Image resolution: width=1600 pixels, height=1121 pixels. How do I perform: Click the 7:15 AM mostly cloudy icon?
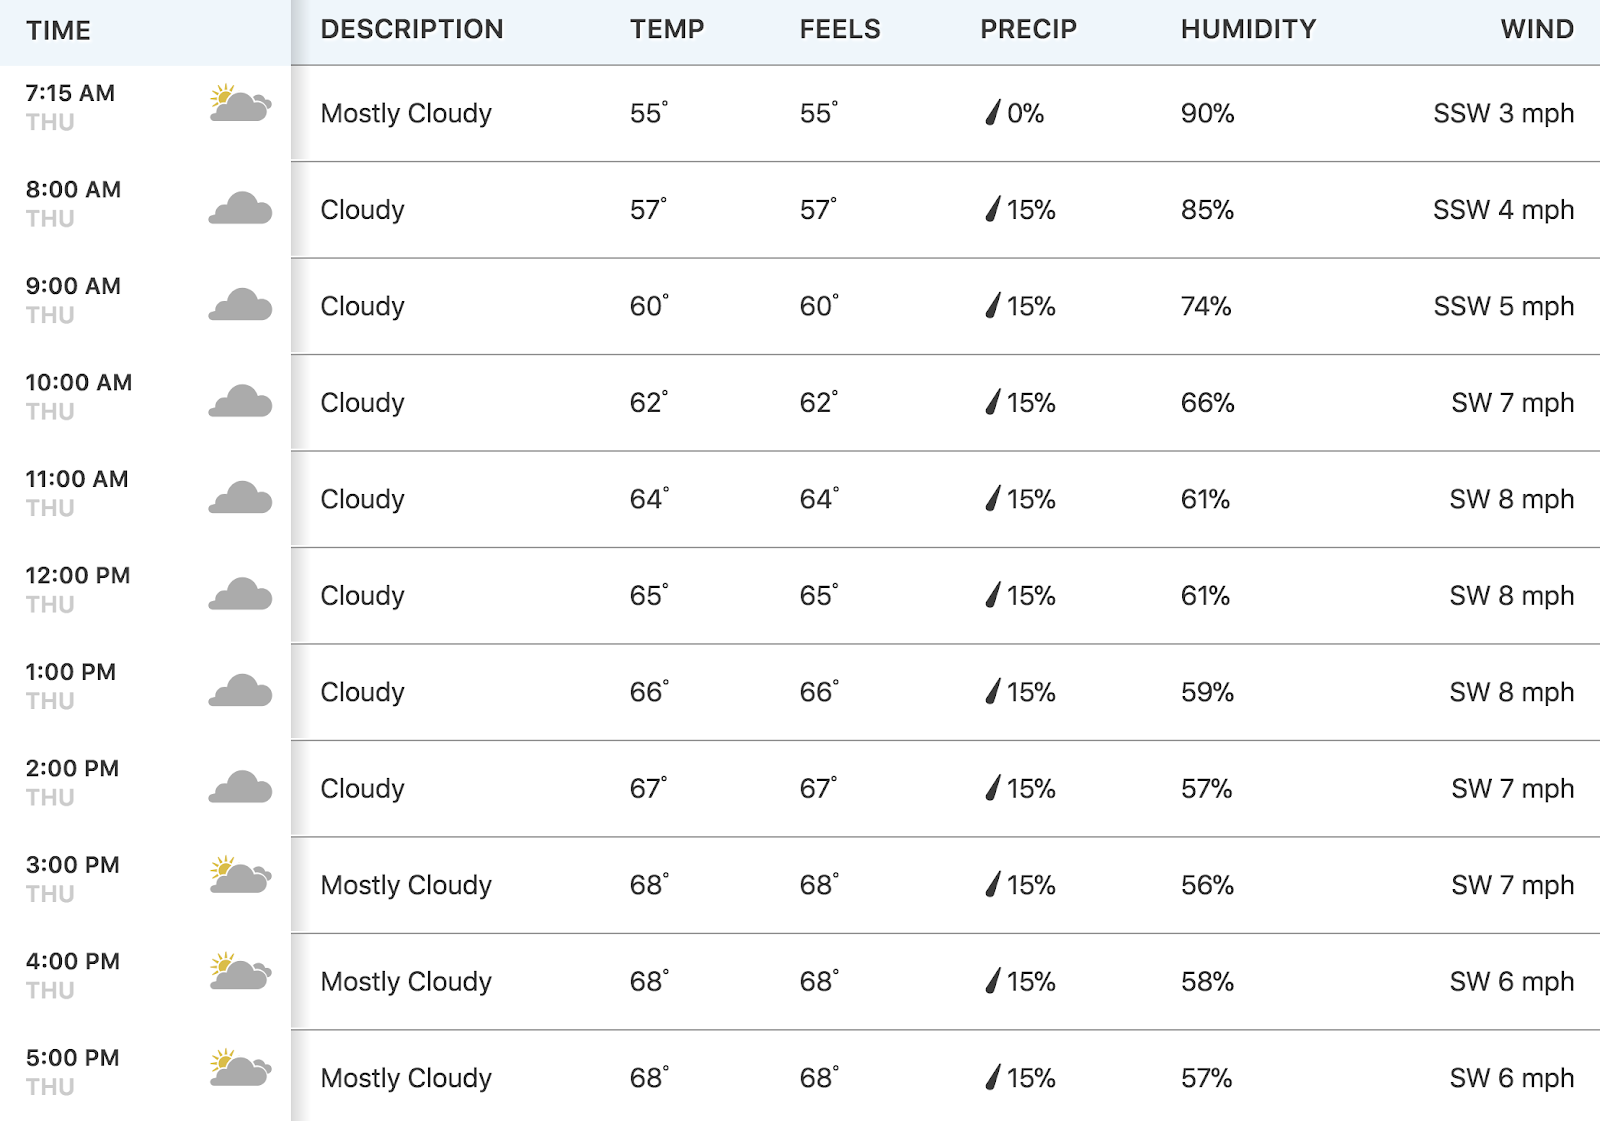(x=240, y=103)
